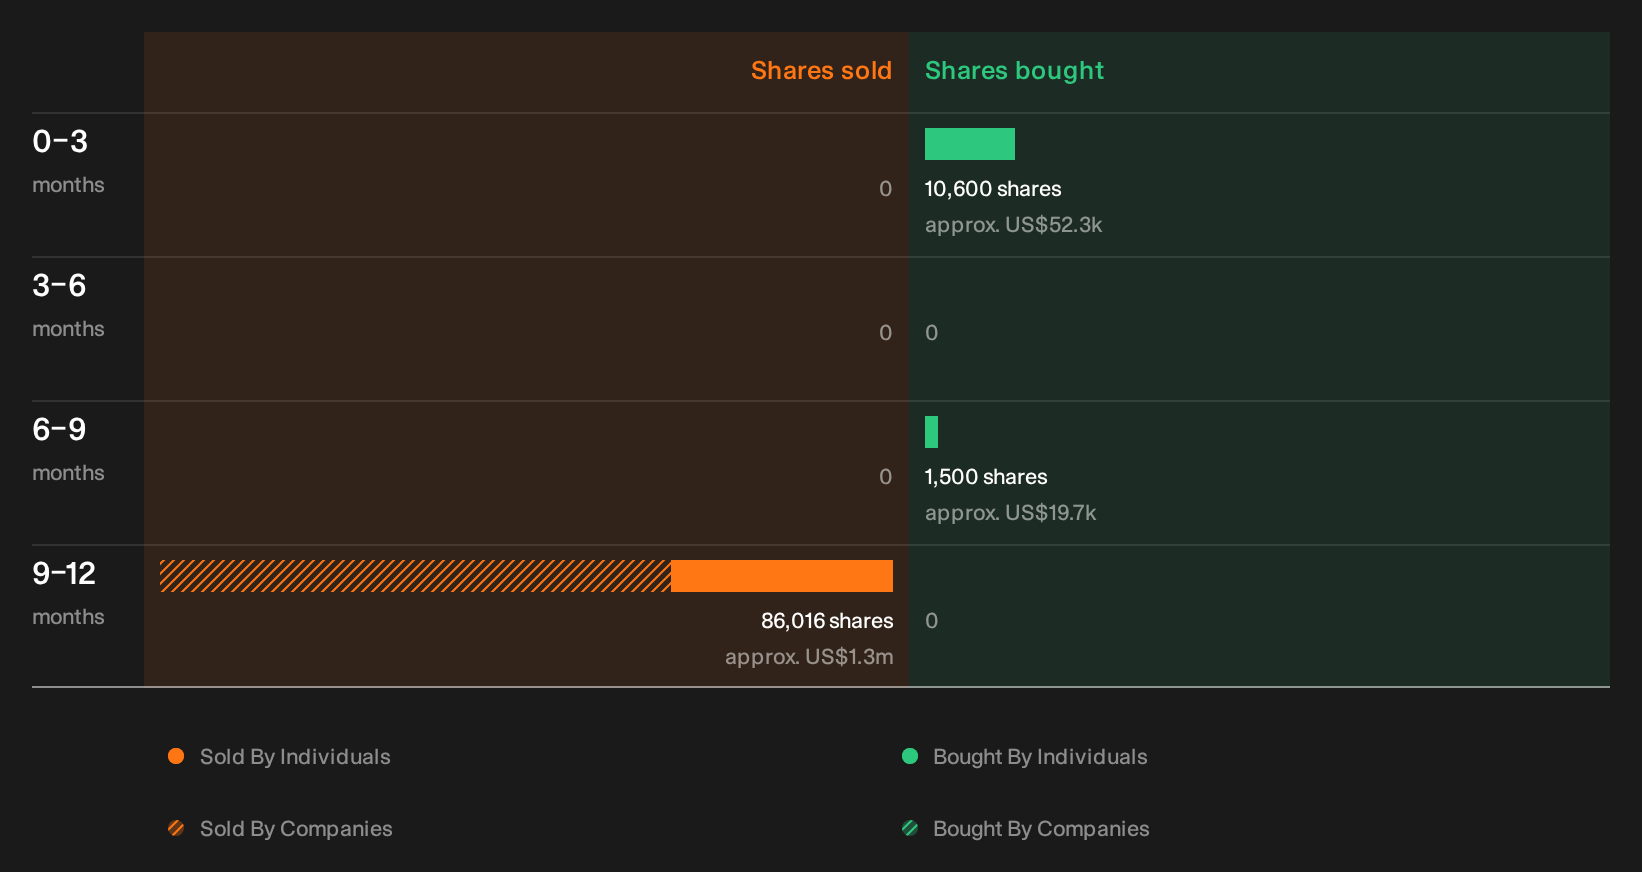
Task: Click the solid orange sold-by-individuals bar segment
Action: (x=782, y=576)
